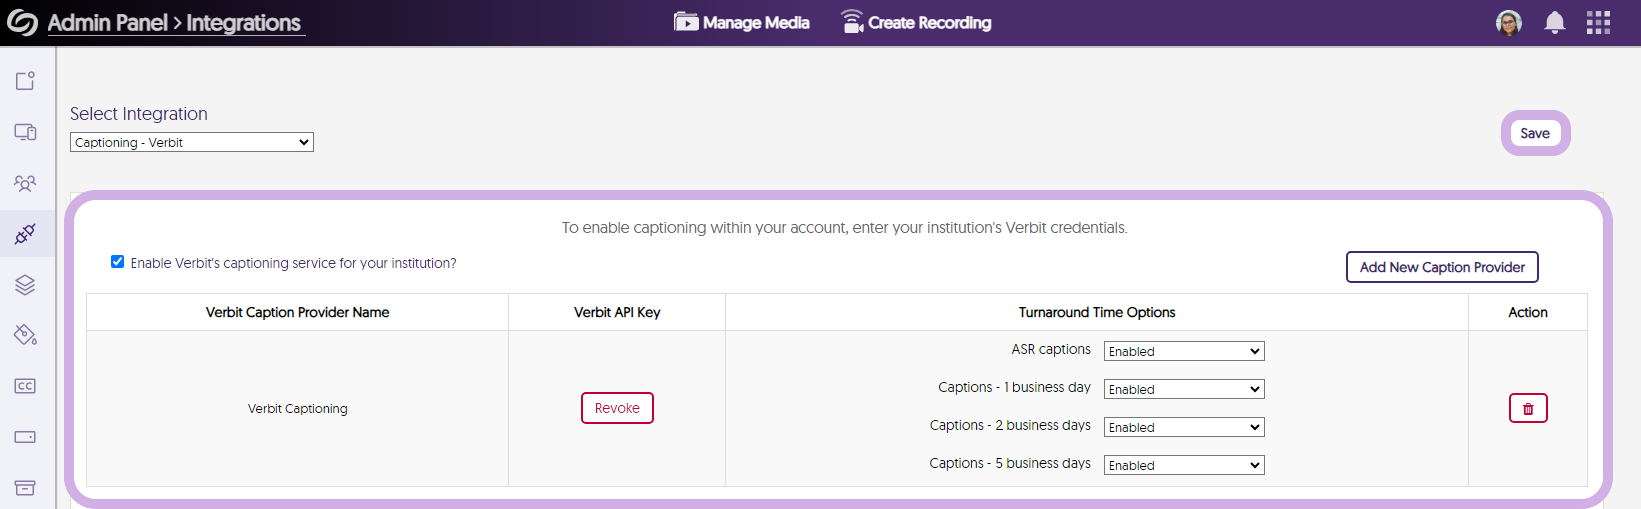Open the closed captions CC sidebar icon

click(25, 386)
